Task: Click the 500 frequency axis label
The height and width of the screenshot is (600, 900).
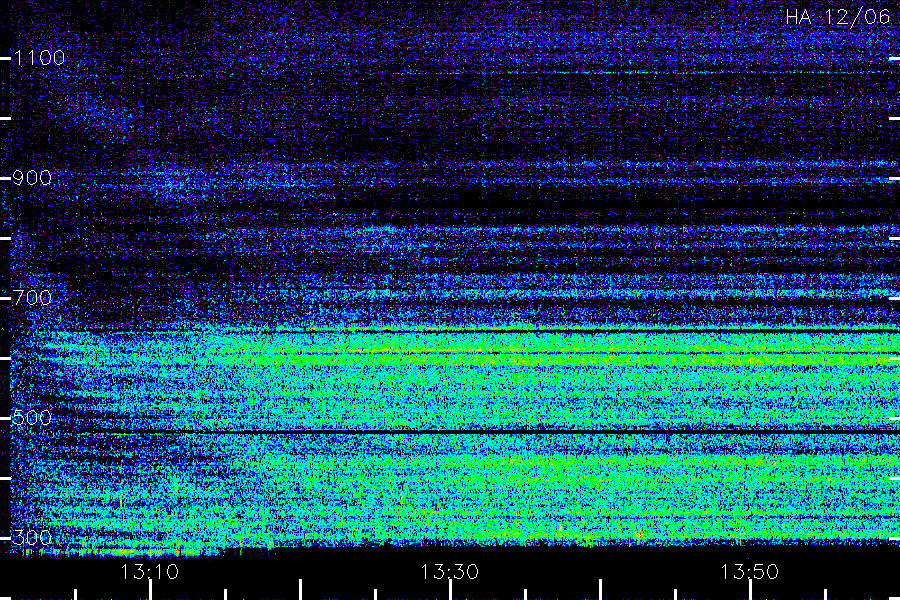Action: click(32, 418)
